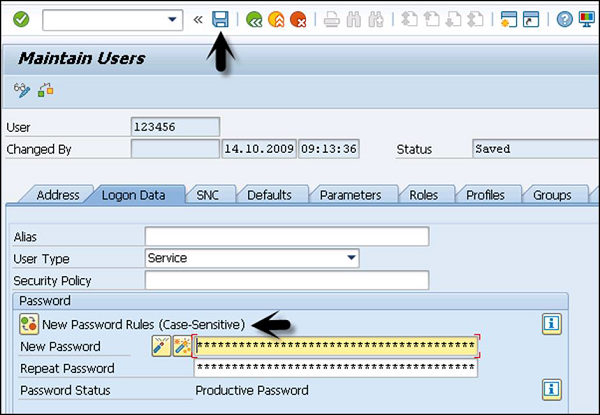This screenshot has height=415, width=600.
Task: Switch to the Groups tab
Action: click(552, 195)
